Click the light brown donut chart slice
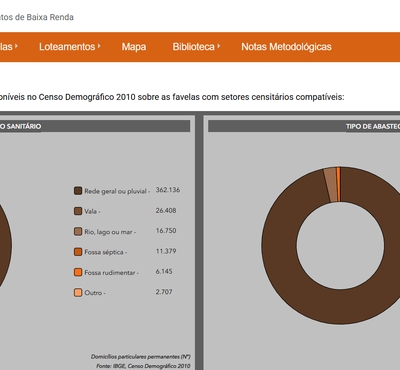This screenshot has height=370, width=400. pos(330,185)
